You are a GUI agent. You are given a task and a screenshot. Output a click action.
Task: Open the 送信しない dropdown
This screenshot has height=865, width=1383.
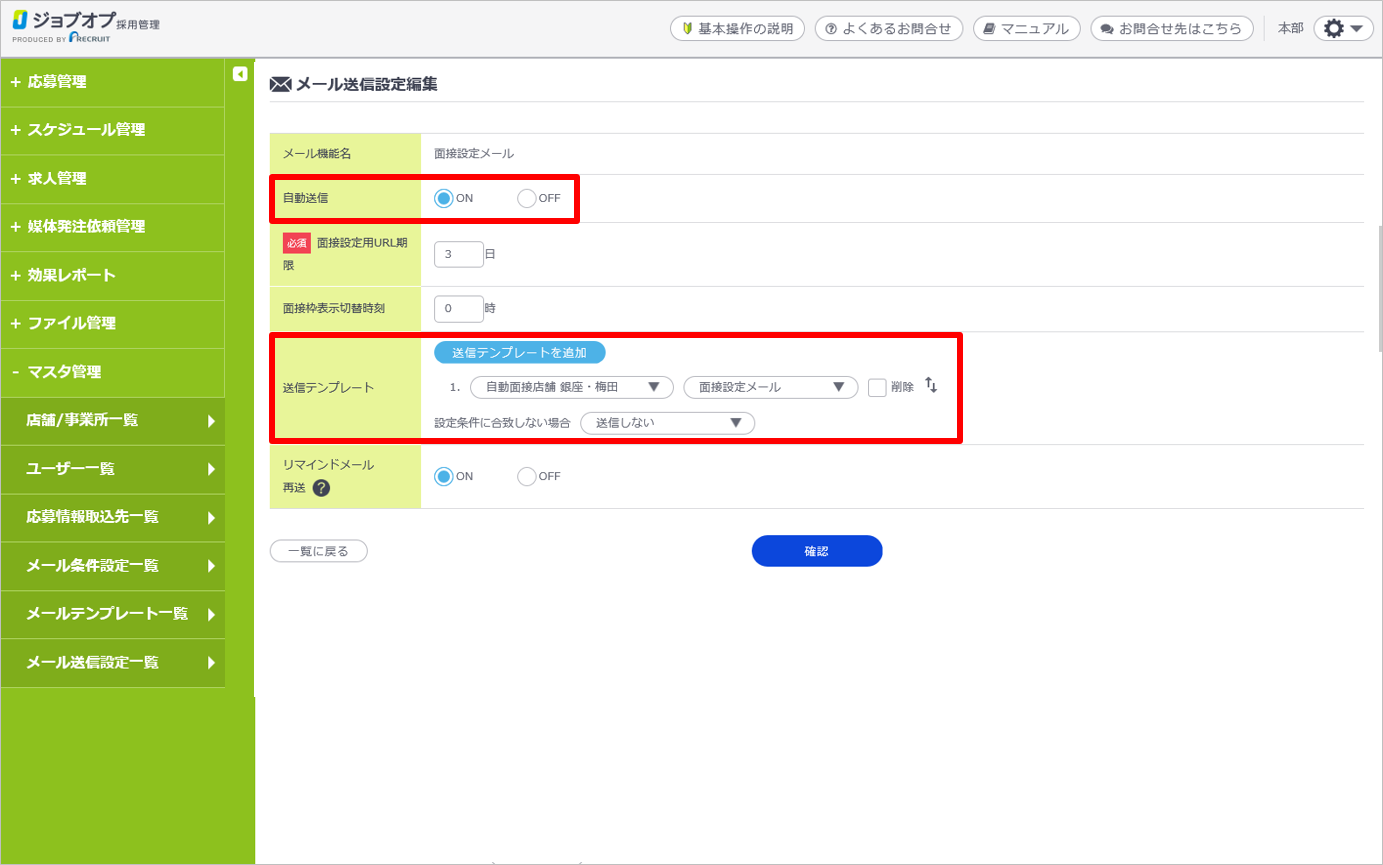[667, 423]
